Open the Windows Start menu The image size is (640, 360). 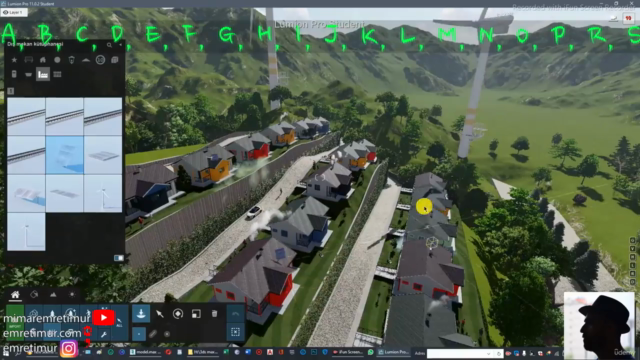tap(6, 352)
